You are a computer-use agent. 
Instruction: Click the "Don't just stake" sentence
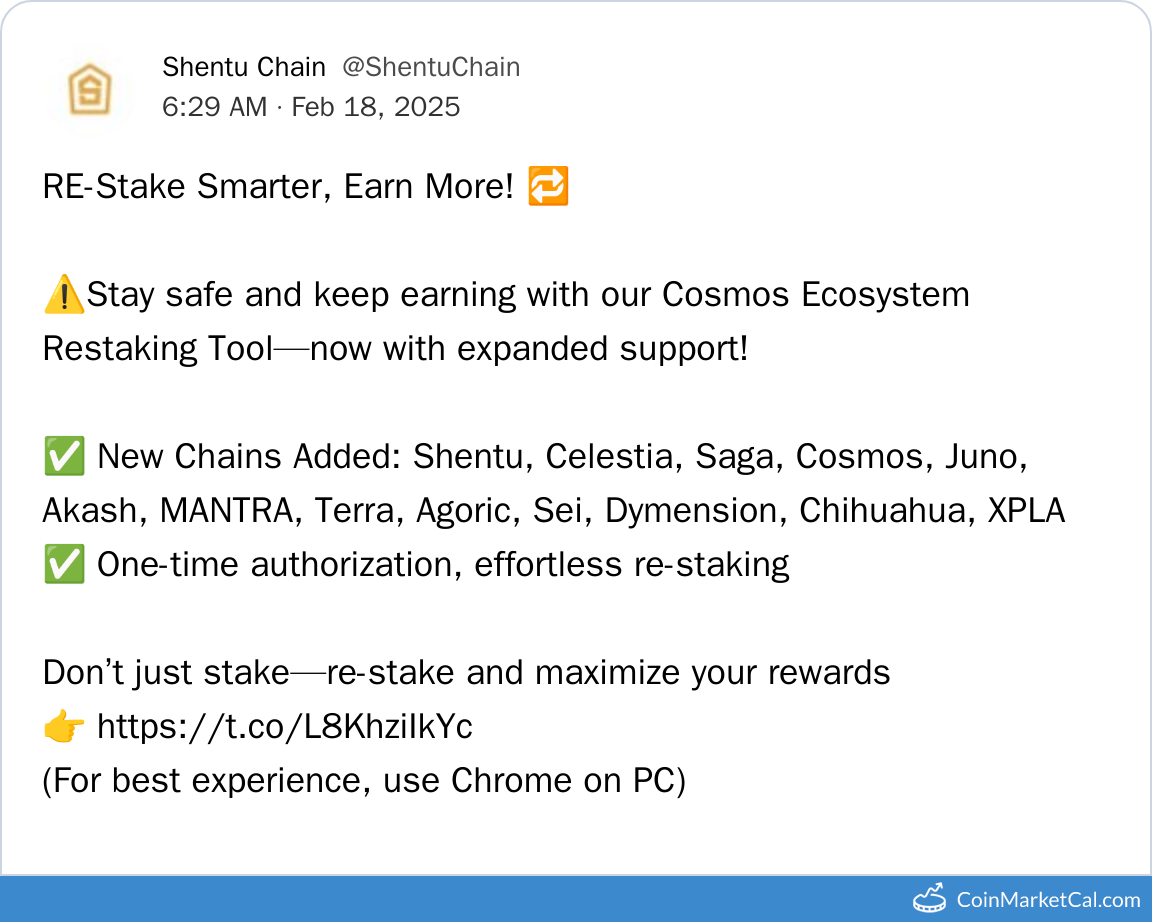(466, 673)
